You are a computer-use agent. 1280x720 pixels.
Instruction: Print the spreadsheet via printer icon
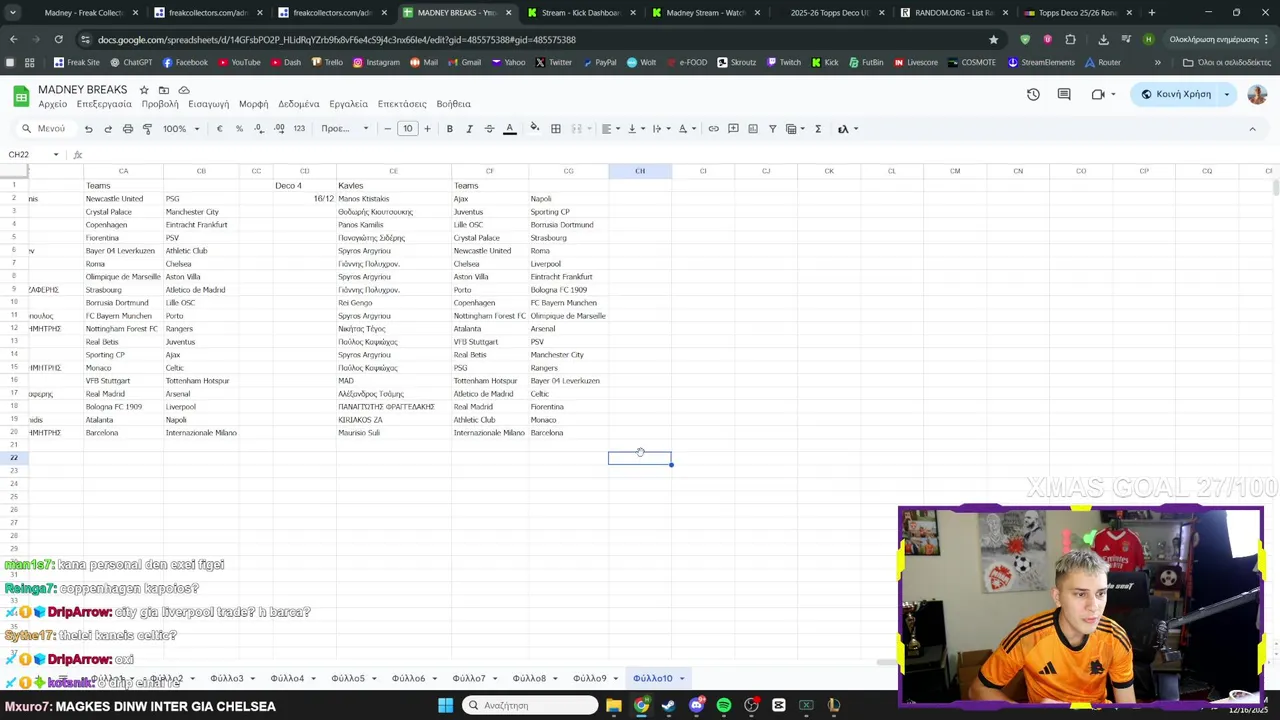pyautogui.click(x=128, y=129)
